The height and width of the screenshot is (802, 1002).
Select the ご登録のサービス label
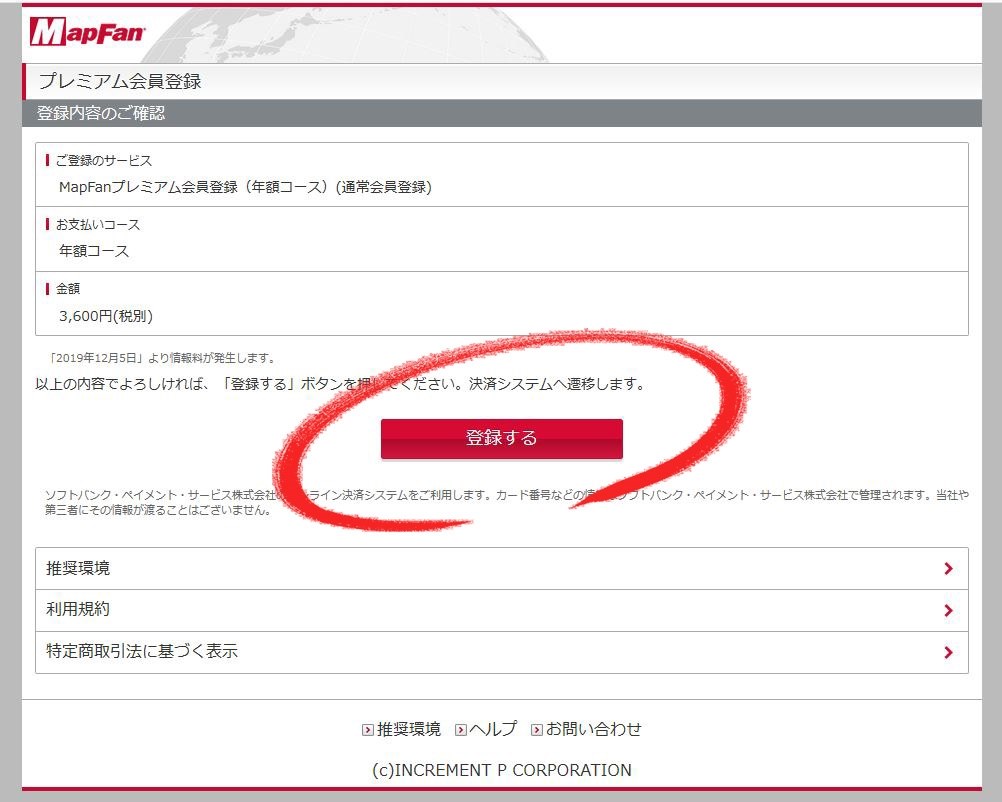click(104, 160)
